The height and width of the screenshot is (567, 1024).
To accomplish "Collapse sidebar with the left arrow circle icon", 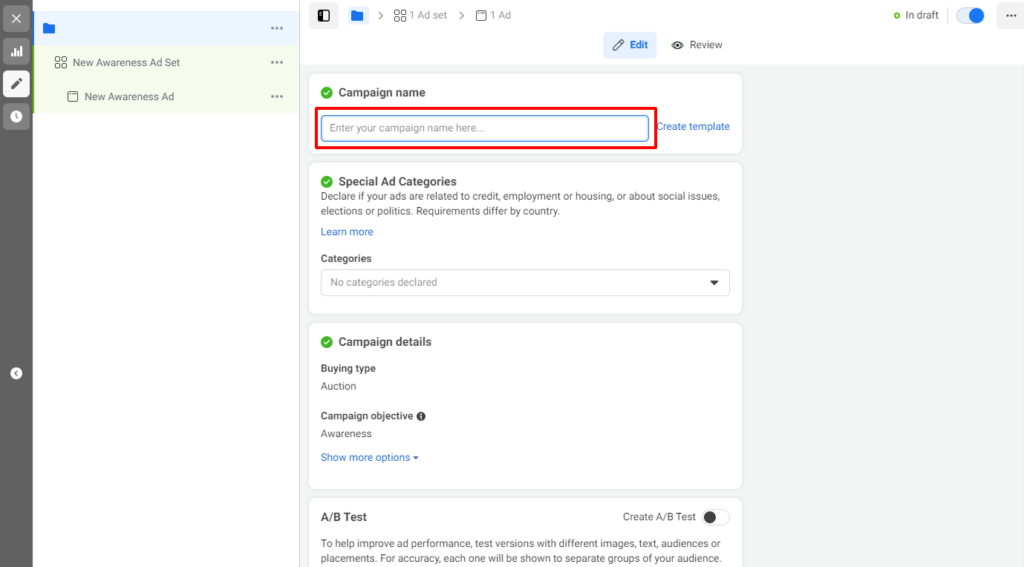I will (x=16, y=374).
